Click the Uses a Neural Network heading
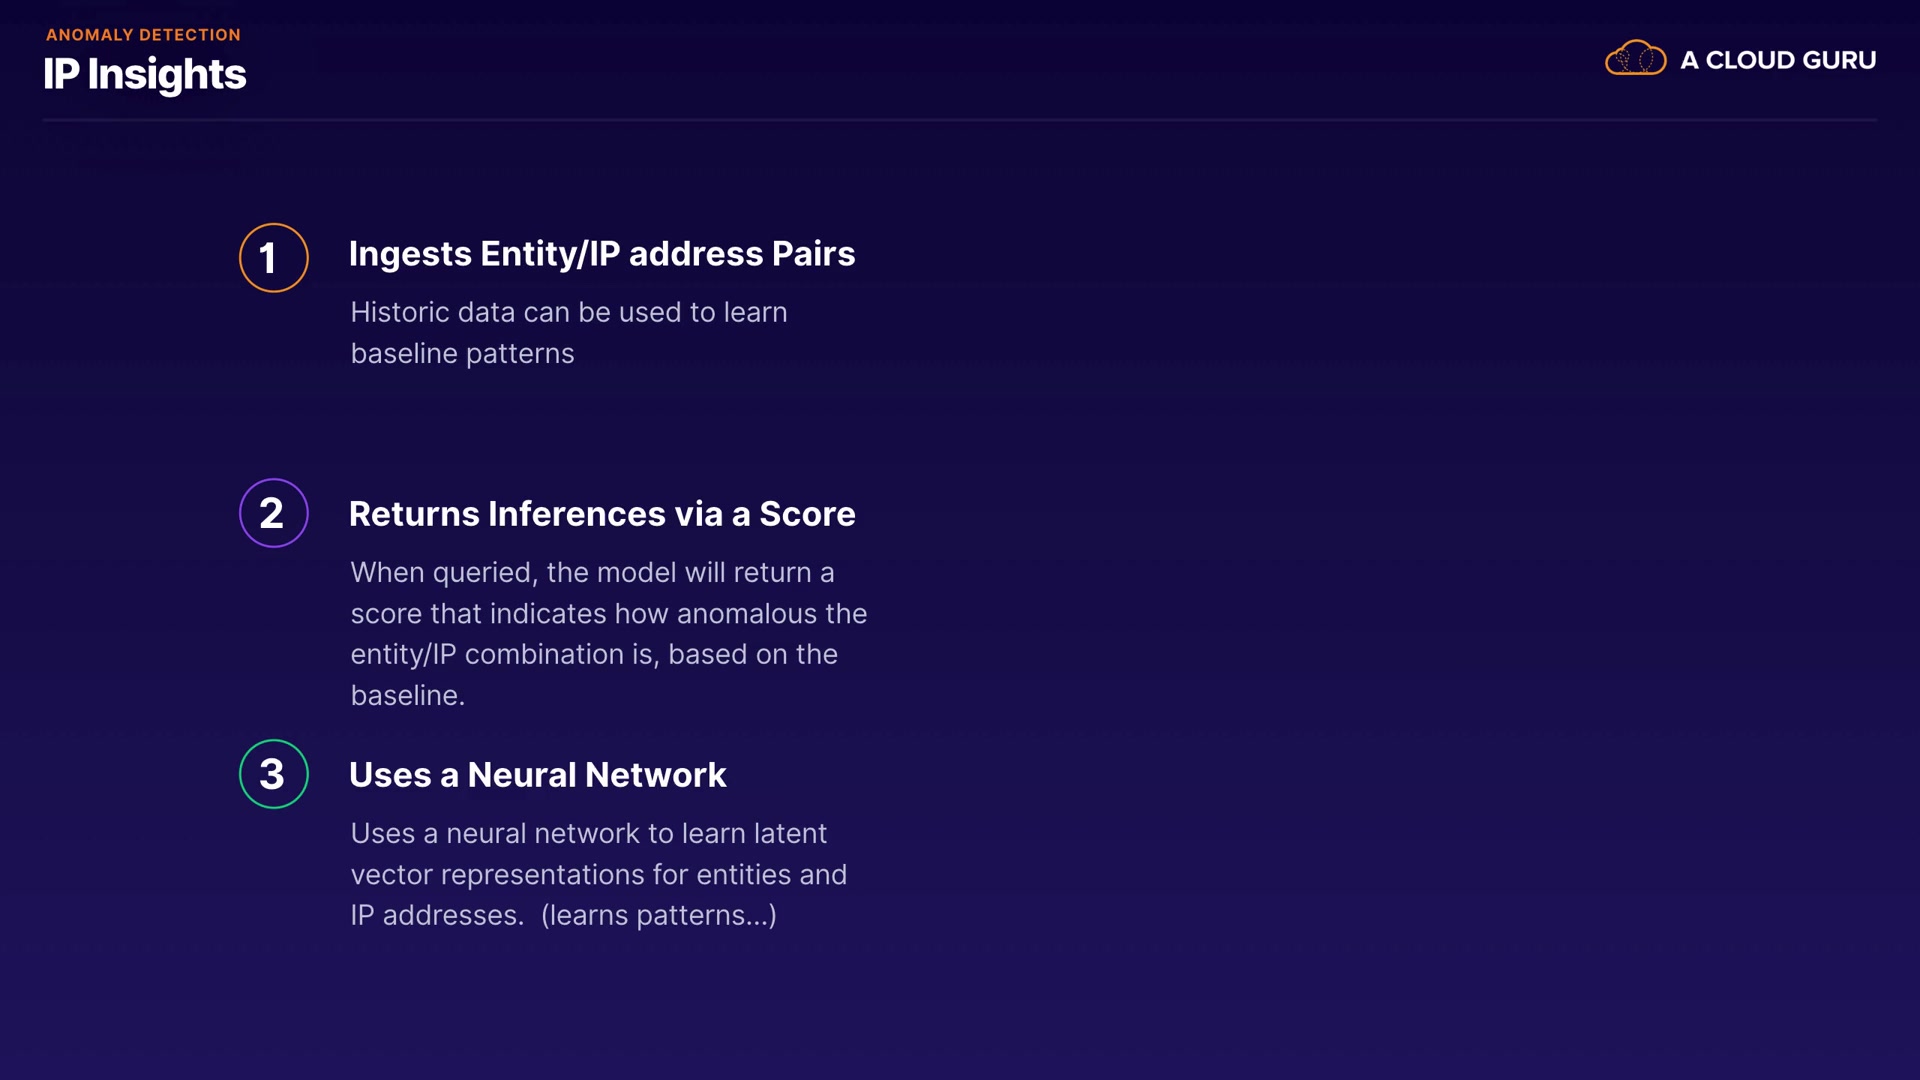The image size is (1920, 1080). tap(537, 775)
